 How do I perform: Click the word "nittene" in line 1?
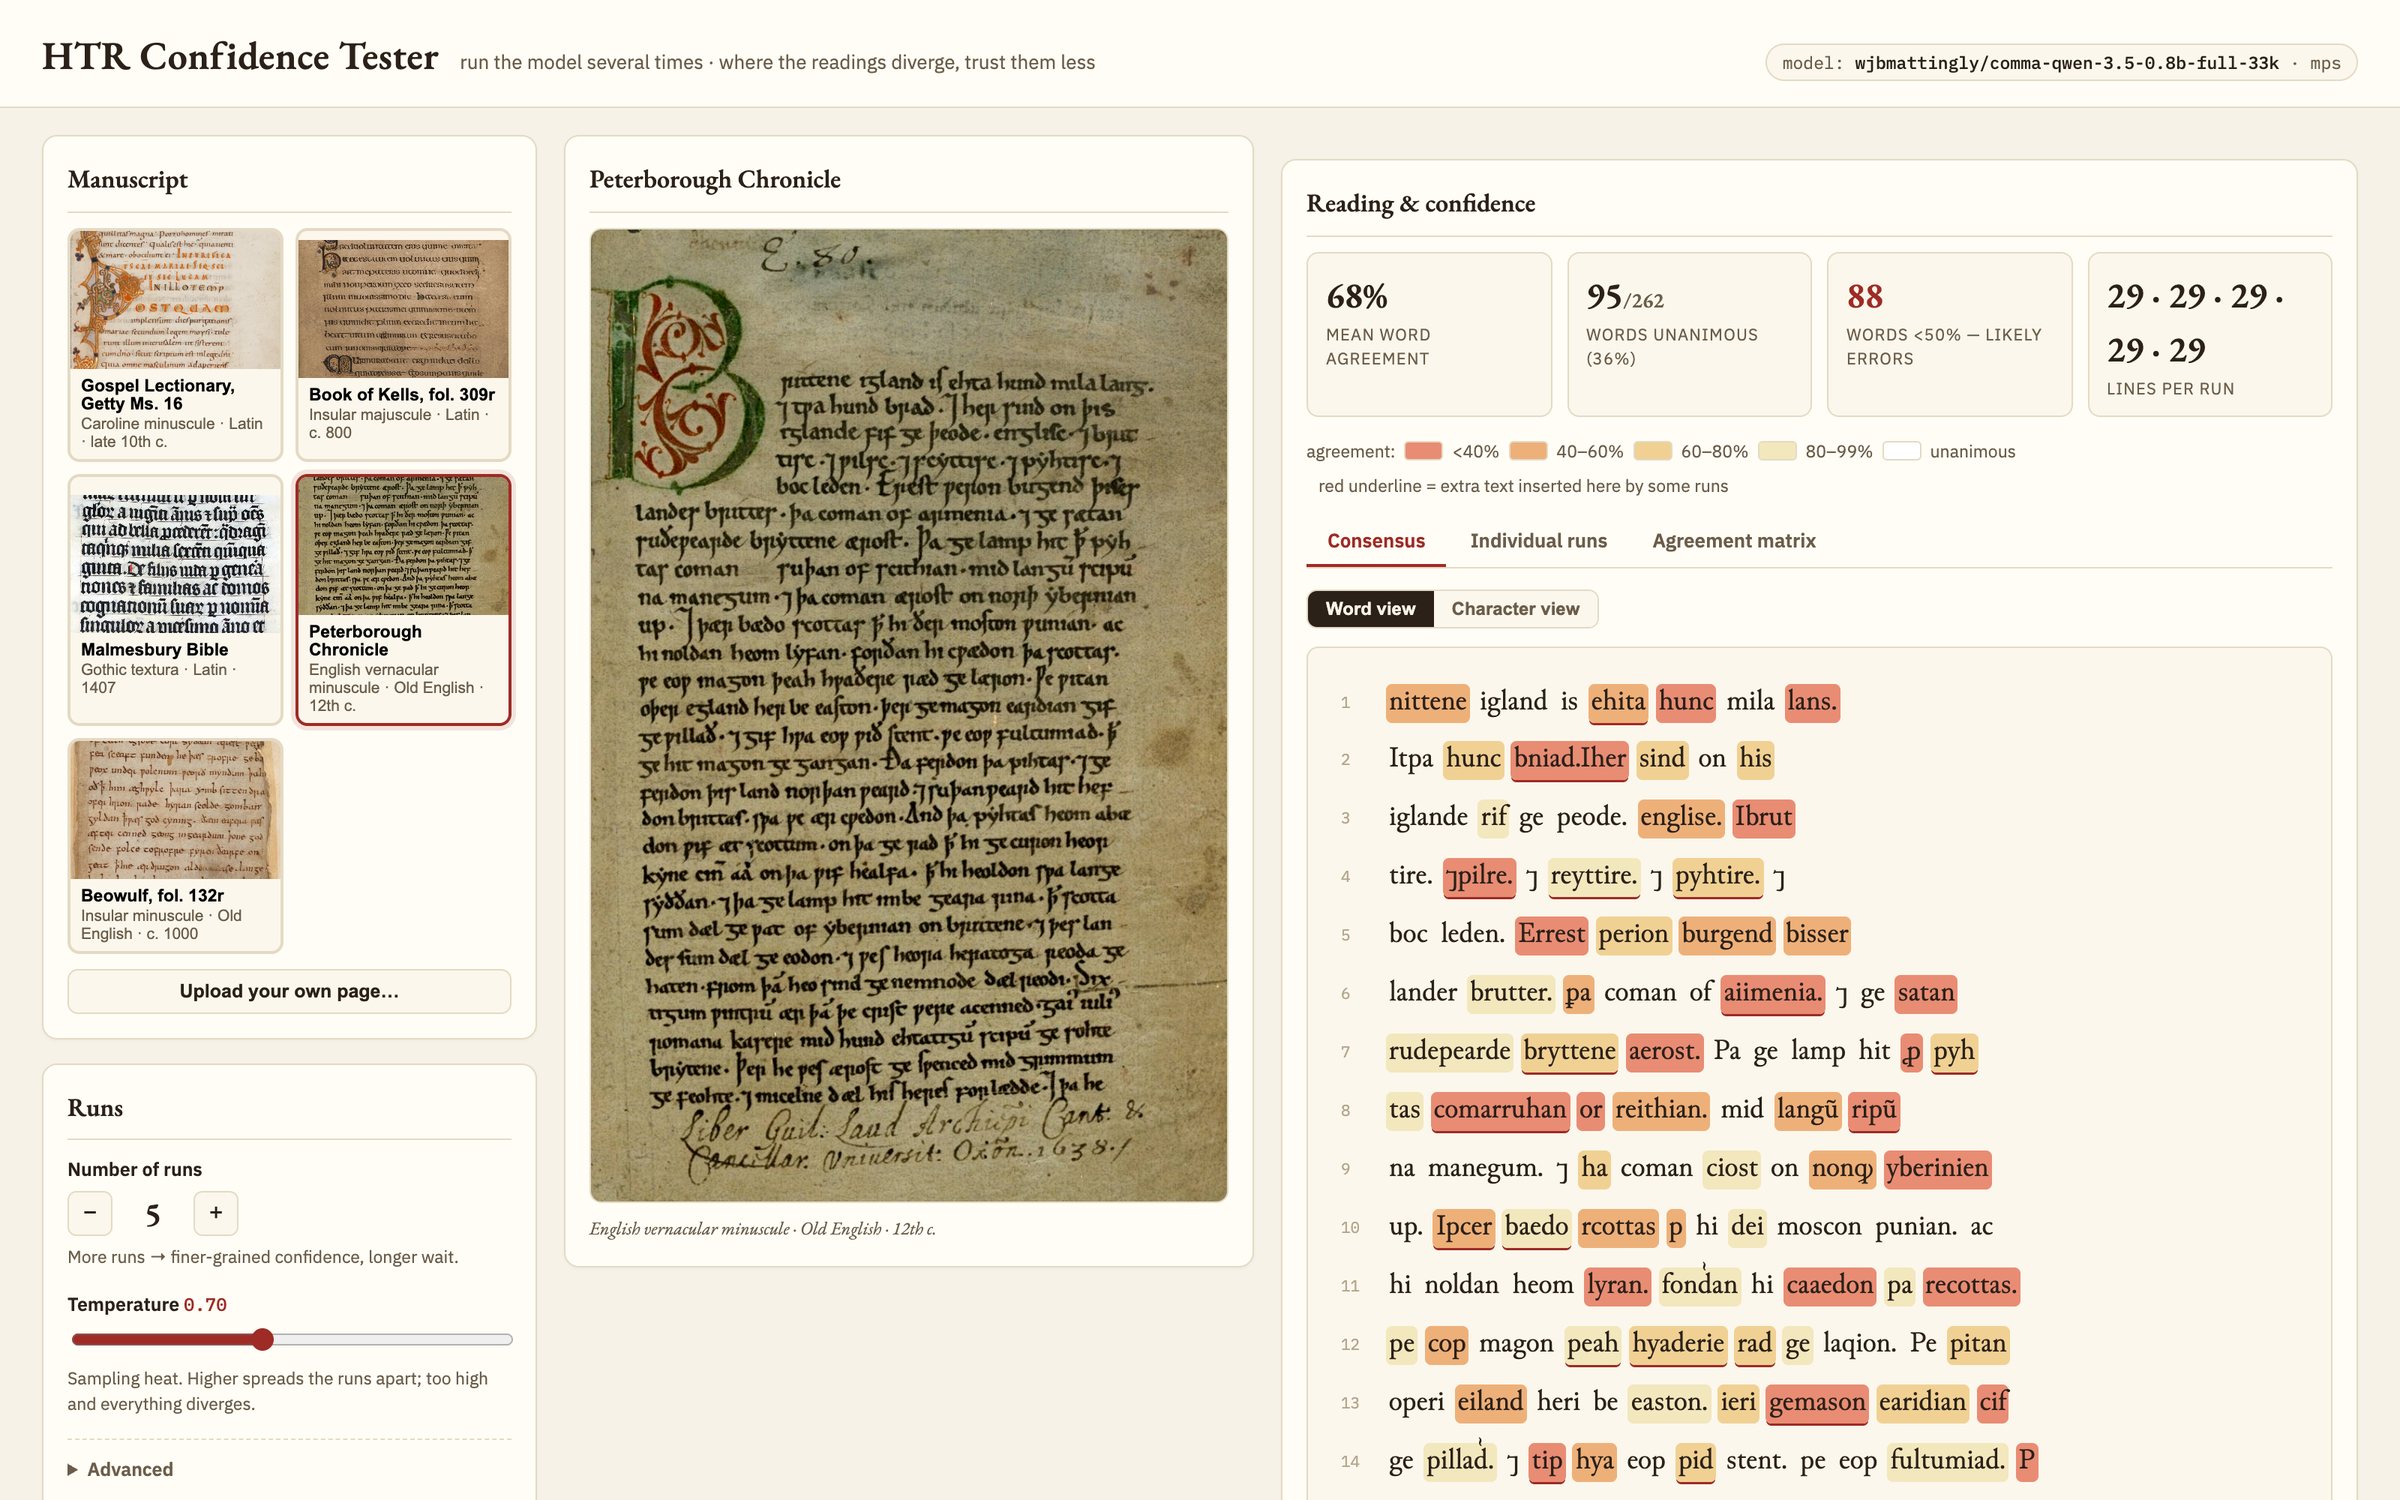coord(1427,702)
